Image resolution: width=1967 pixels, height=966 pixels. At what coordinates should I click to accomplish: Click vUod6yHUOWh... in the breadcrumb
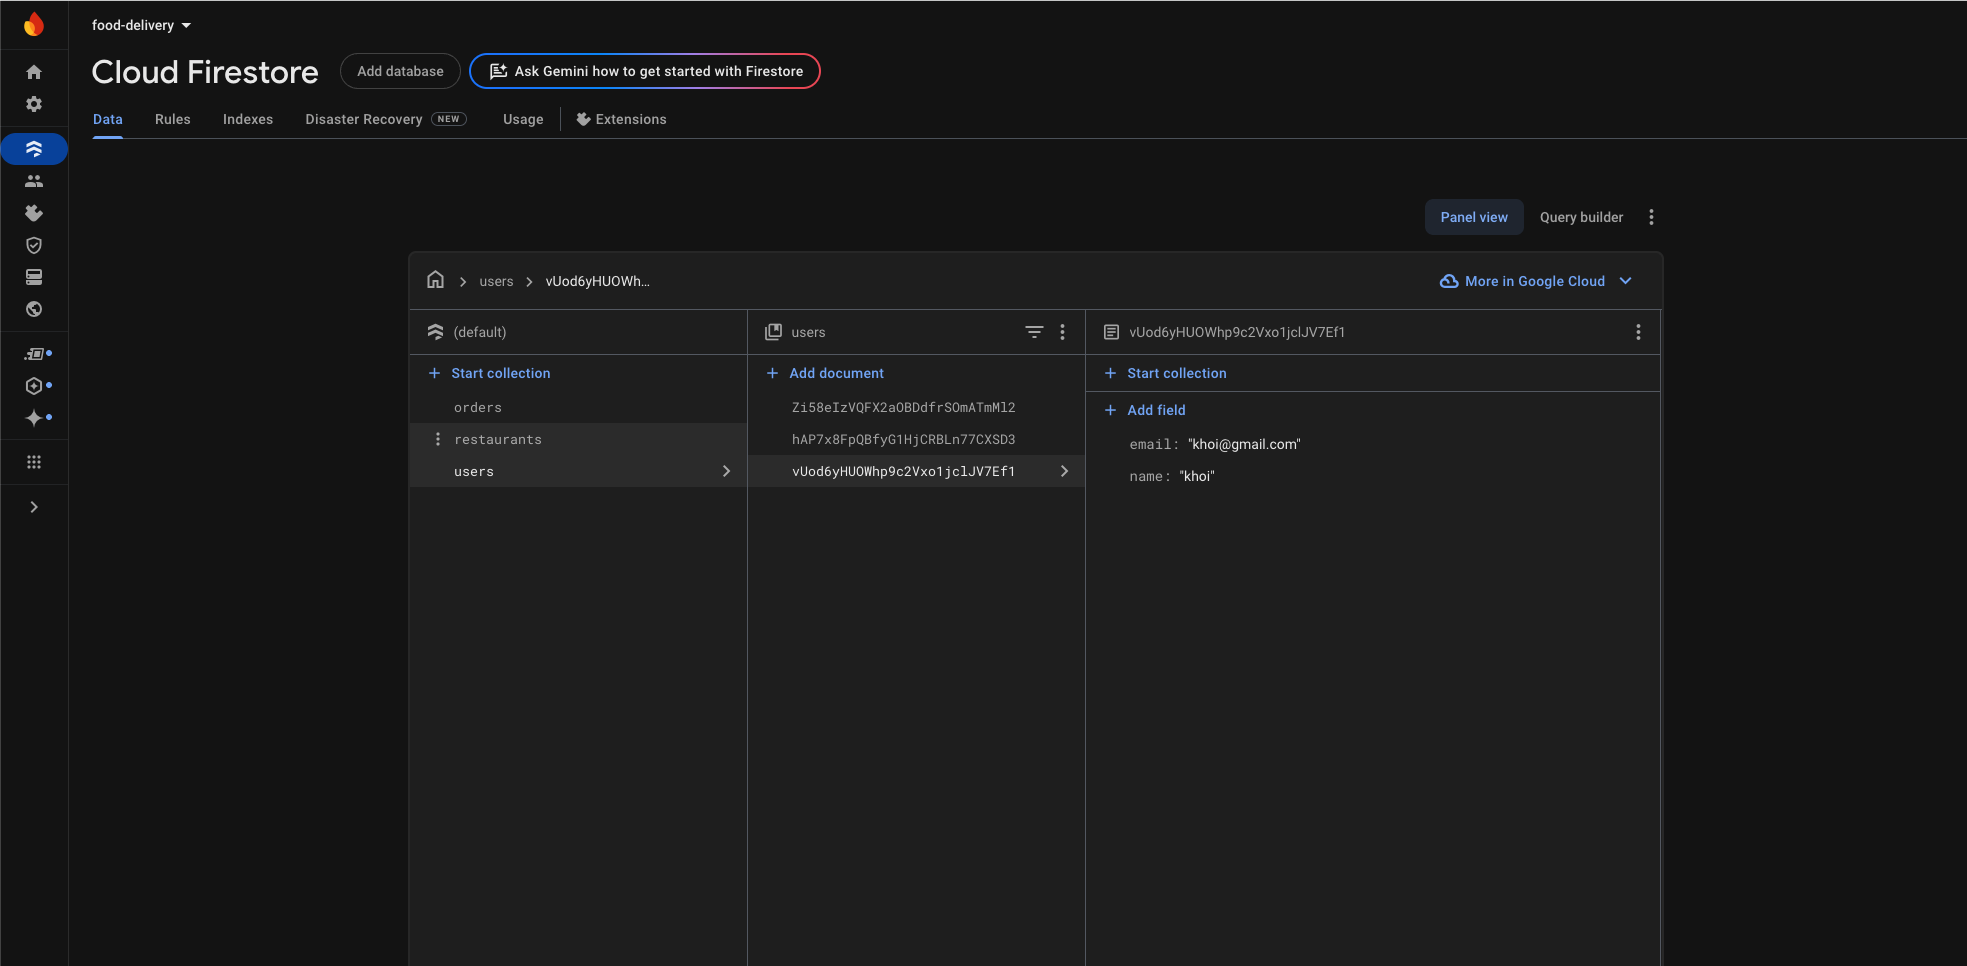pos(597,281)
